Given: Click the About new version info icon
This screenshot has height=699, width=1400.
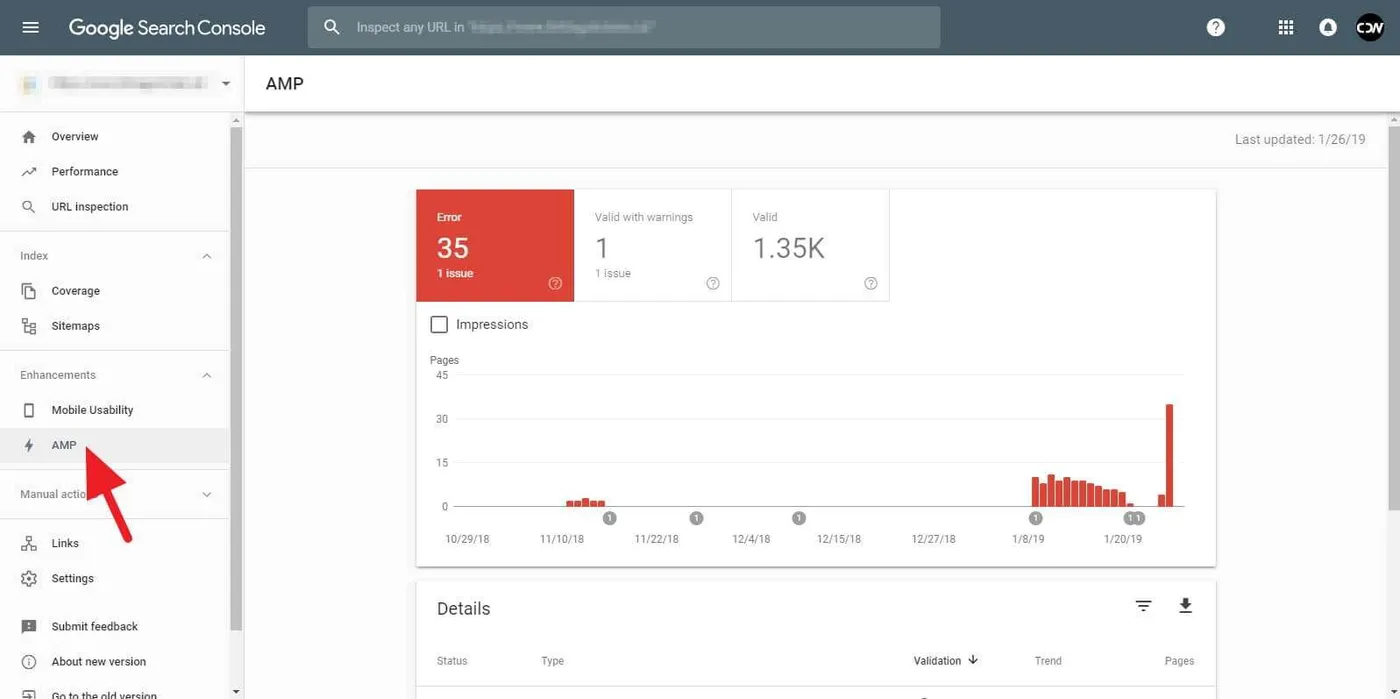Looking at the screenshot, I should [29, 661].
